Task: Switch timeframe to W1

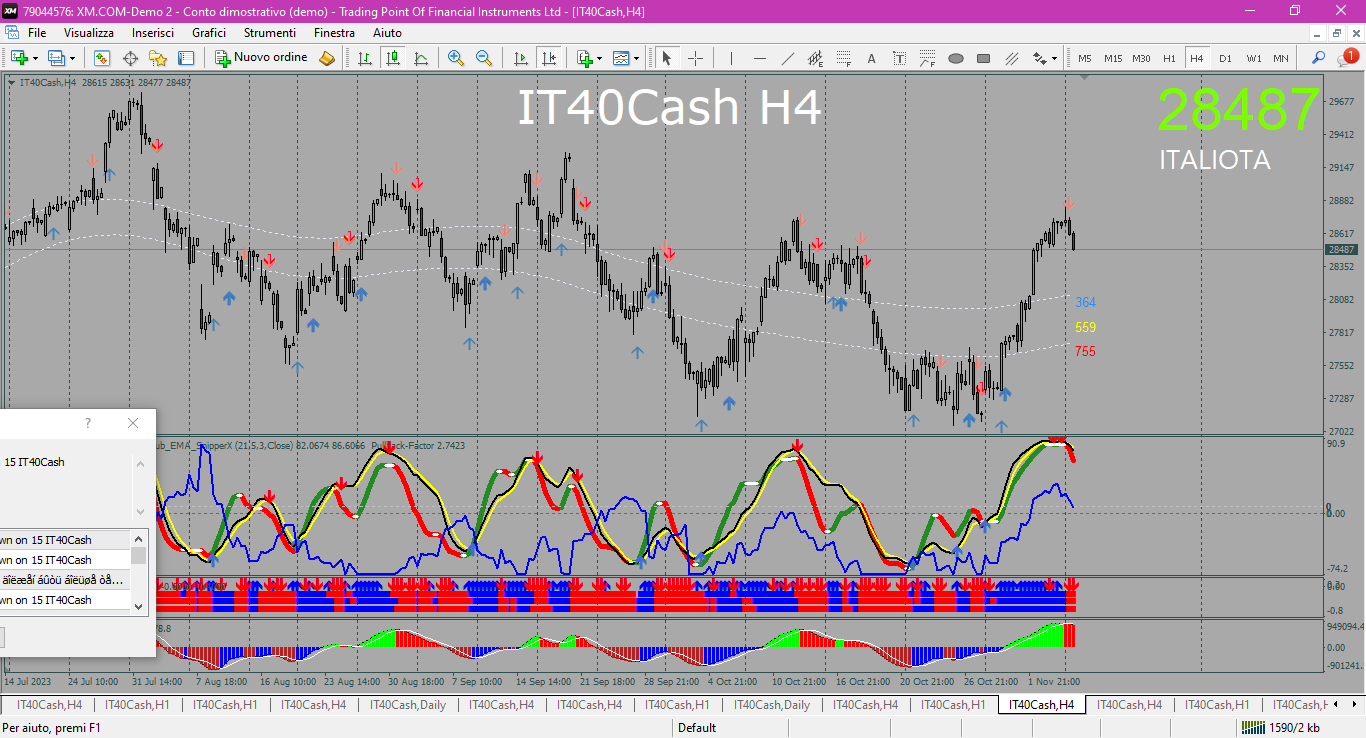Action: 1253,58
